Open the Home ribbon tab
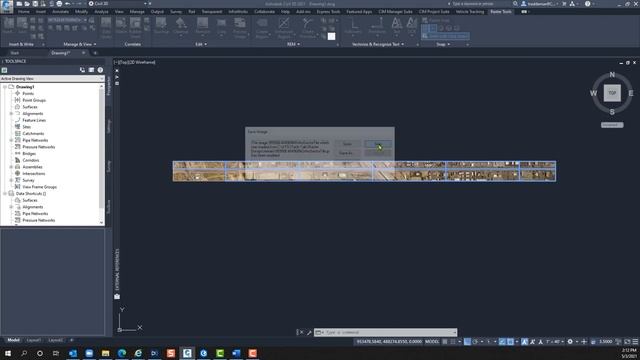640x360 pixels. pos(24,12)
